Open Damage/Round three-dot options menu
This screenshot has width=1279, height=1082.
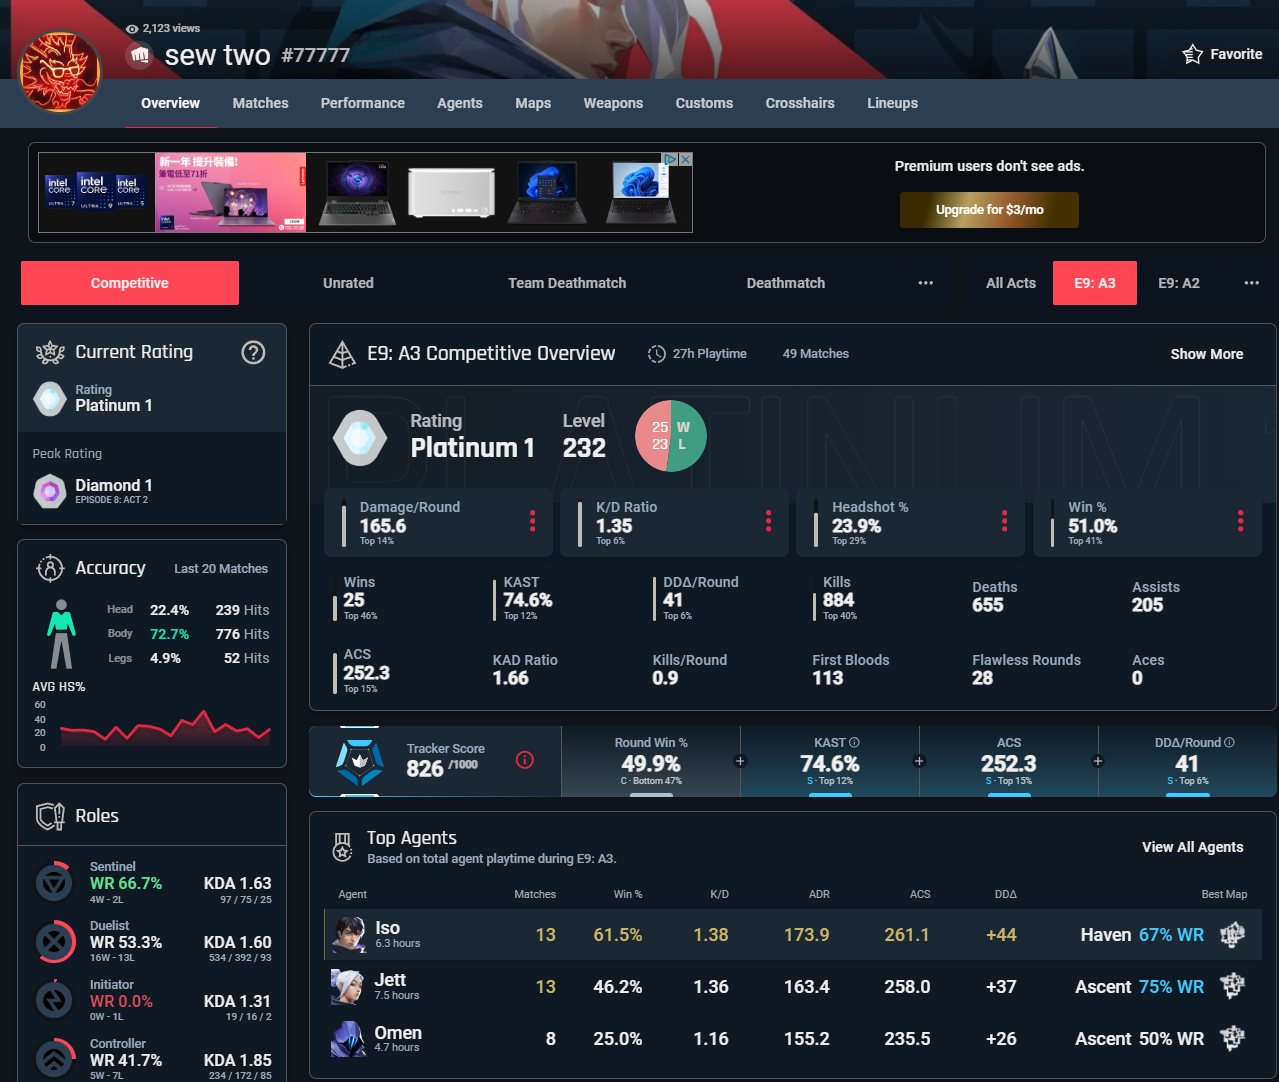point(532,521)
